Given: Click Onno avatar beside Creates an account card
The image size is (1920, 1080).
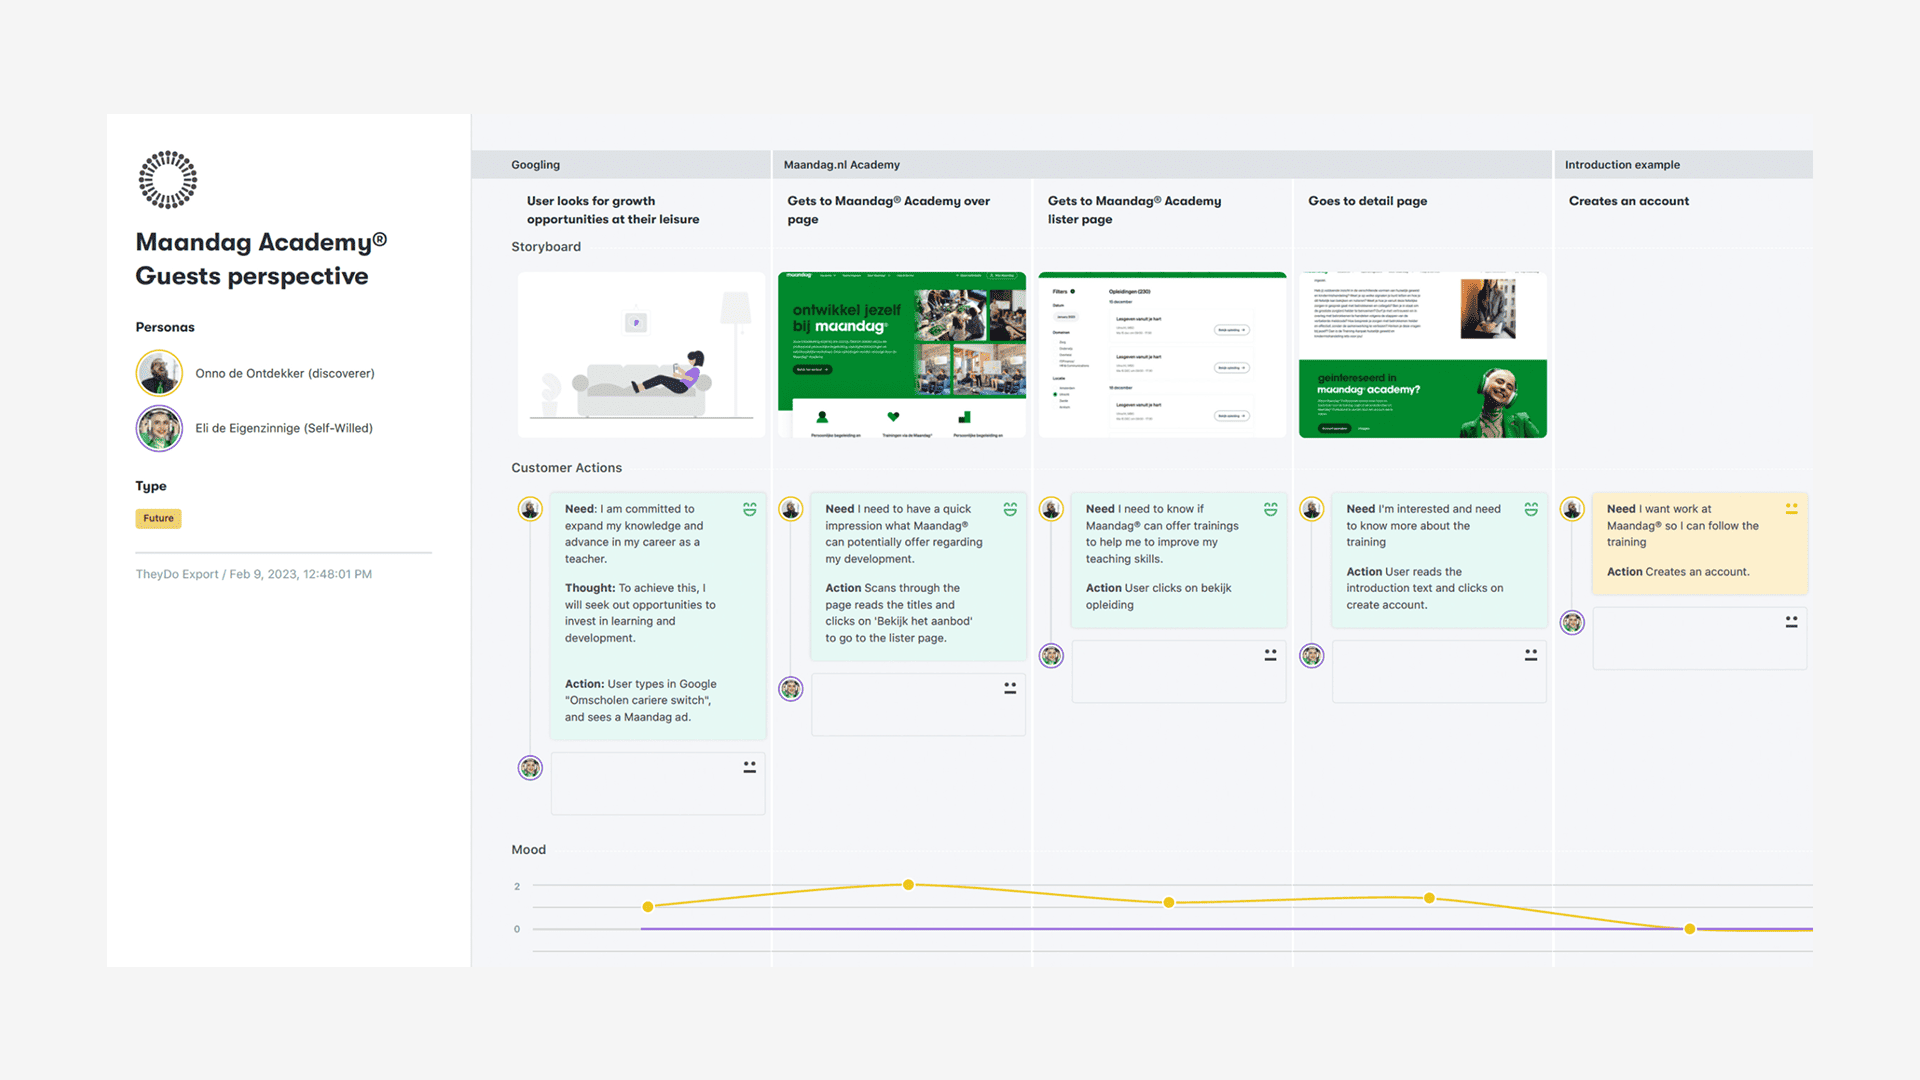Looking at the screenshot, I should click(x=1572, y=509).
